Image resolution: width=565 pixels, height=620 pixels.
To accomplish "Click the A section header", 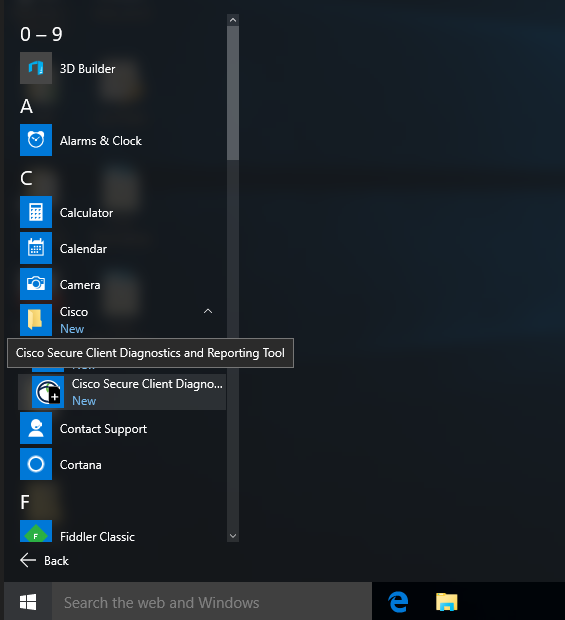I will pos(26,106).
